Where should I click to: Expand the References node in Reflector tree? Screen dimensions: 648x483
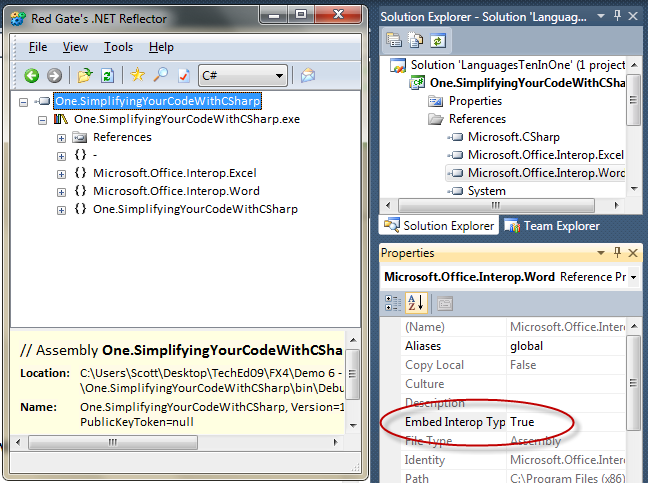[61, 138]
